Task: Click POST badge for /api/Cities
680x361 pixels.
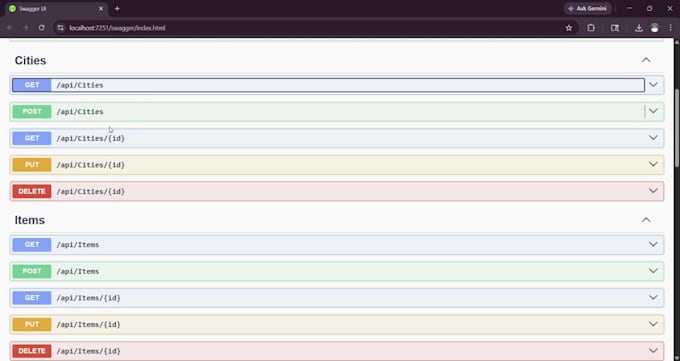Action: coord(32,112)
